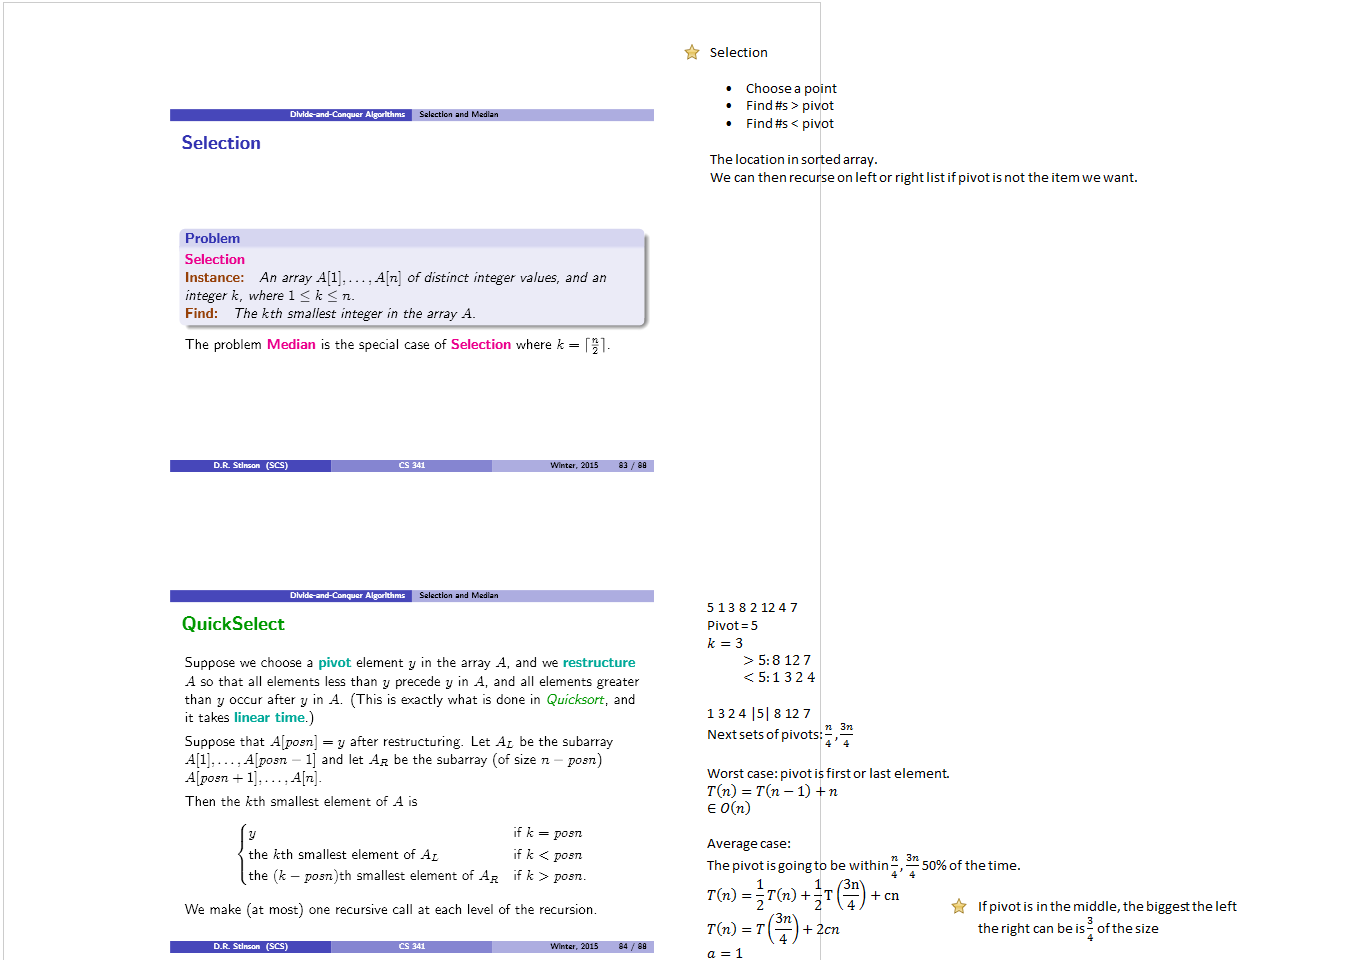Click the "CS 341" footer on the QuickSelect slide
Image resolution: width=1365 pixels, height=960 pixels.
[x=411, y=947]
